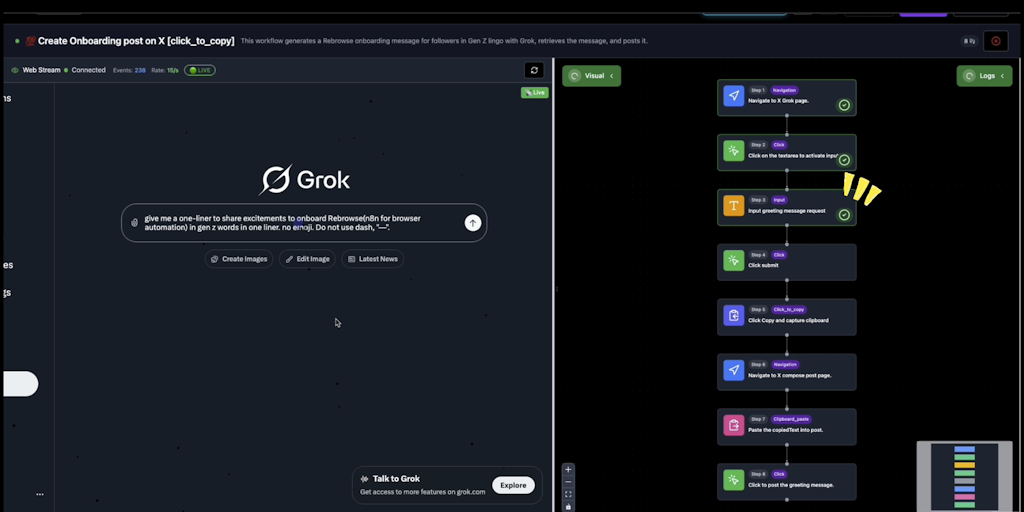Image resolution: width=1024 pixels, height=512 pixels.
Task: Click the Edit Image suggestion
Action: click(x=307, y=259)
